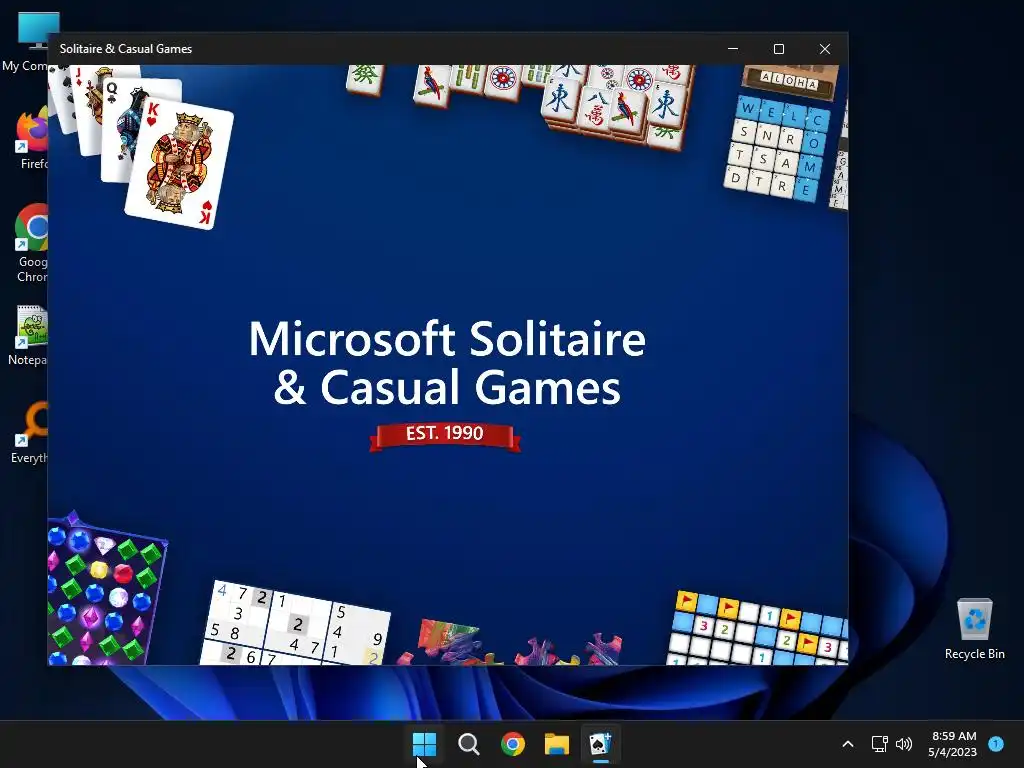Click the Solitaire & Casual Games title text
The height and width of the screenshot is (768, 1024).
point(125,49)
